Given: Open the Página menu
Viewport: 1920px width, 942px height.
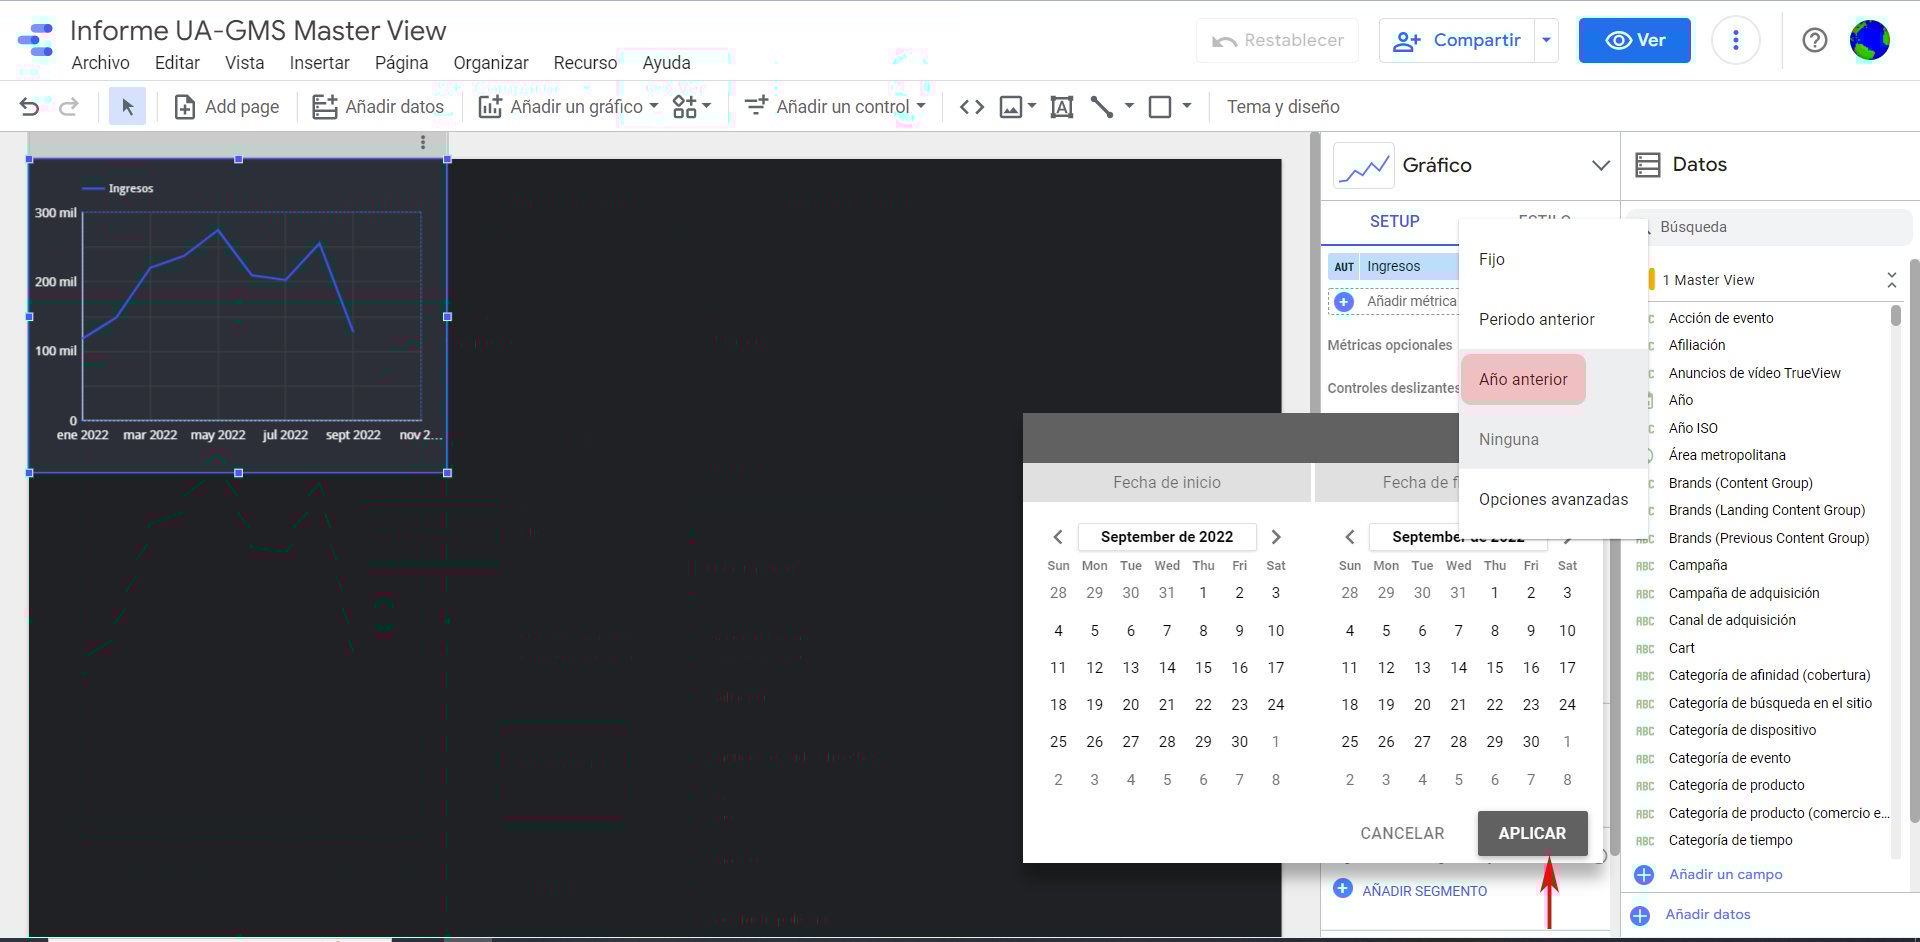Looking at the screenshot, I should click(x=401, y=63).
